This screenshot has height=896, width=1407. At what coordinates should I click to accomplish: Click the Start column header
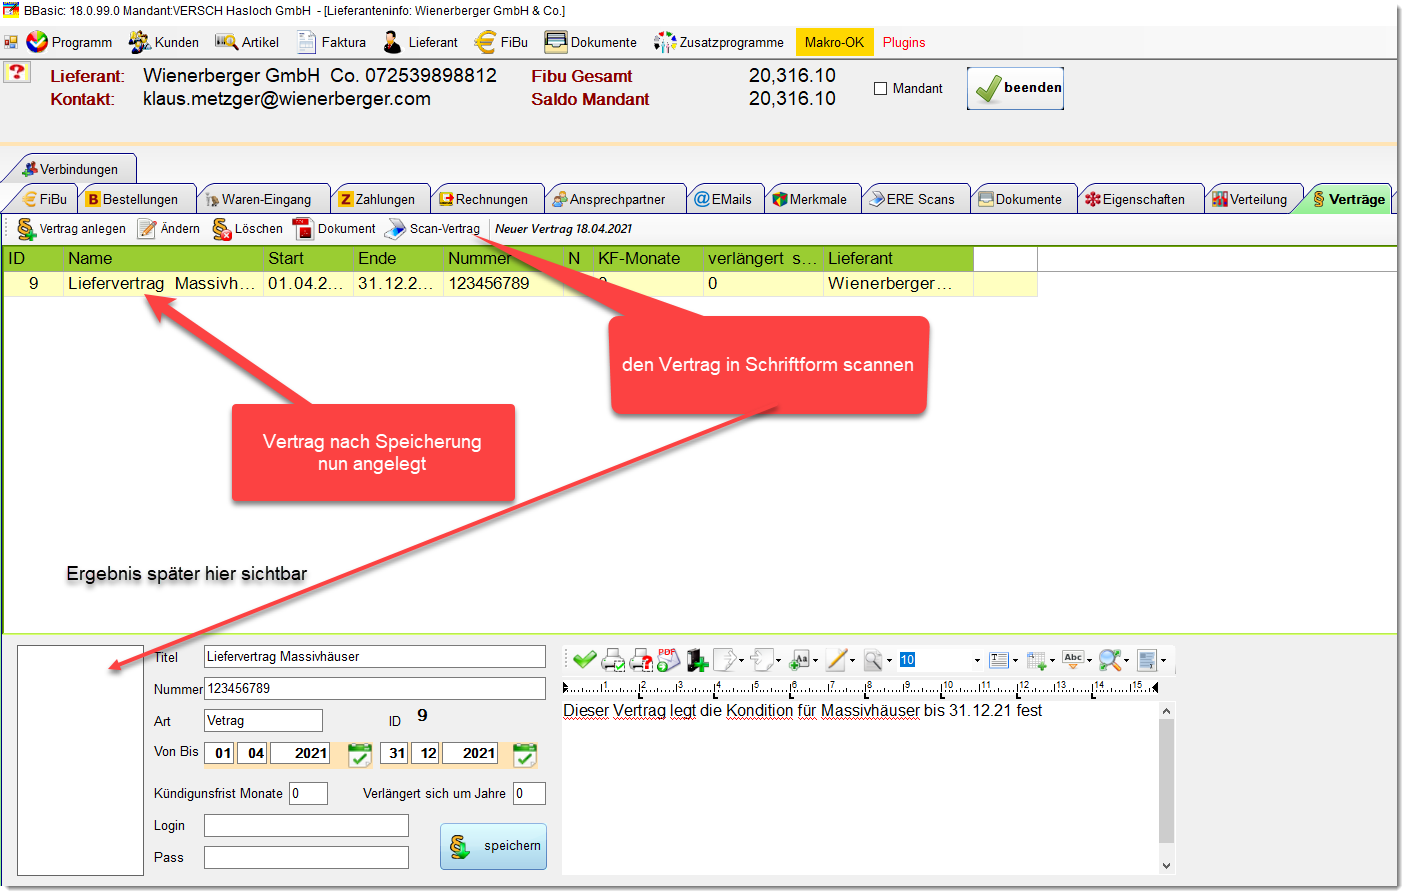(308, 259)
